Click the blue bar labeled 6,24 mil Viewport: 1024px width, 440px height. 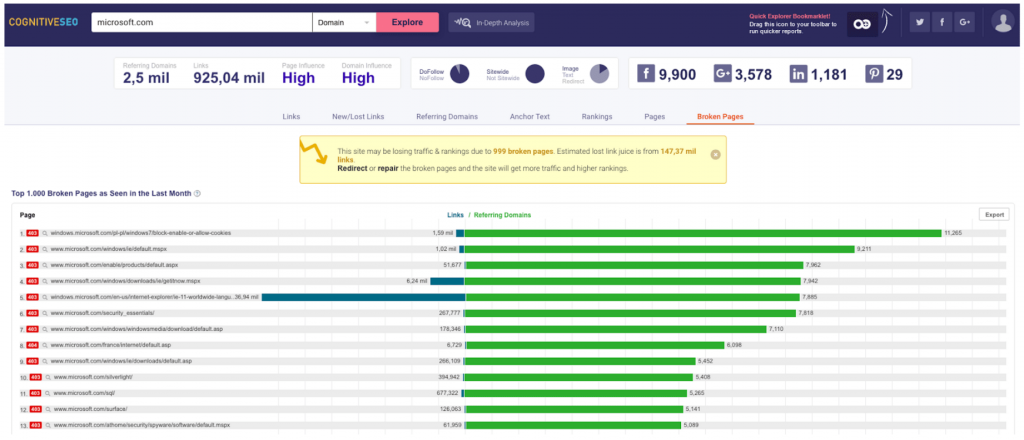[x=447, y=281]
